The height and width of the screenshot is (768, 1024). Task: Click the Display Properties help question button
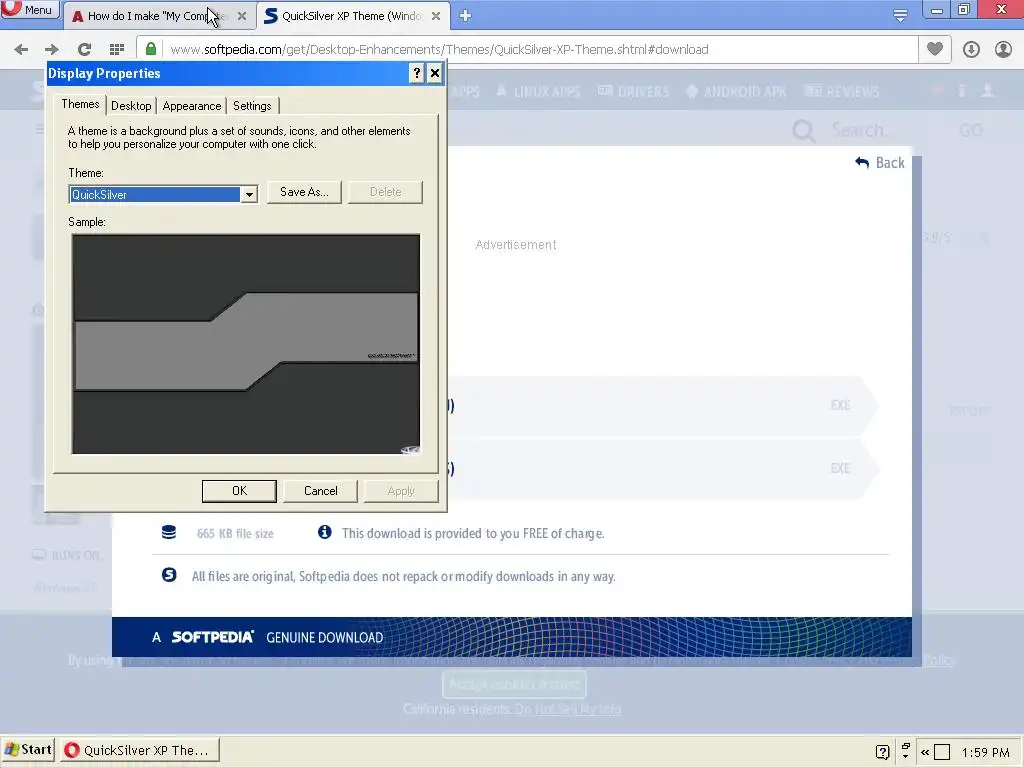[x=417, y=73]
